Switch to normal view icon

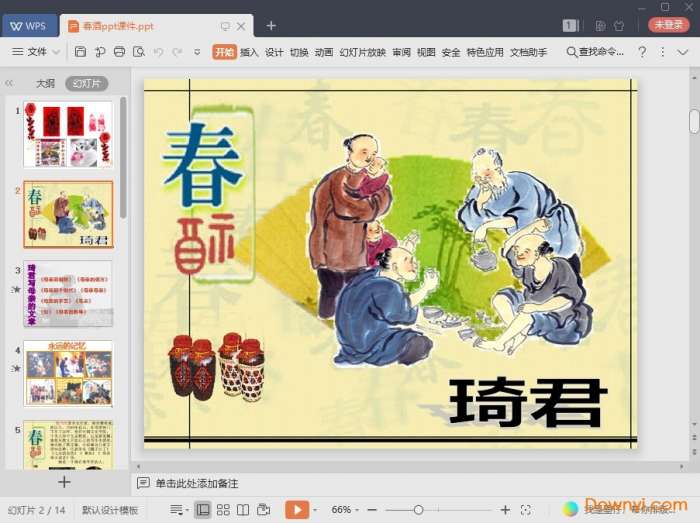click(203, 510)
